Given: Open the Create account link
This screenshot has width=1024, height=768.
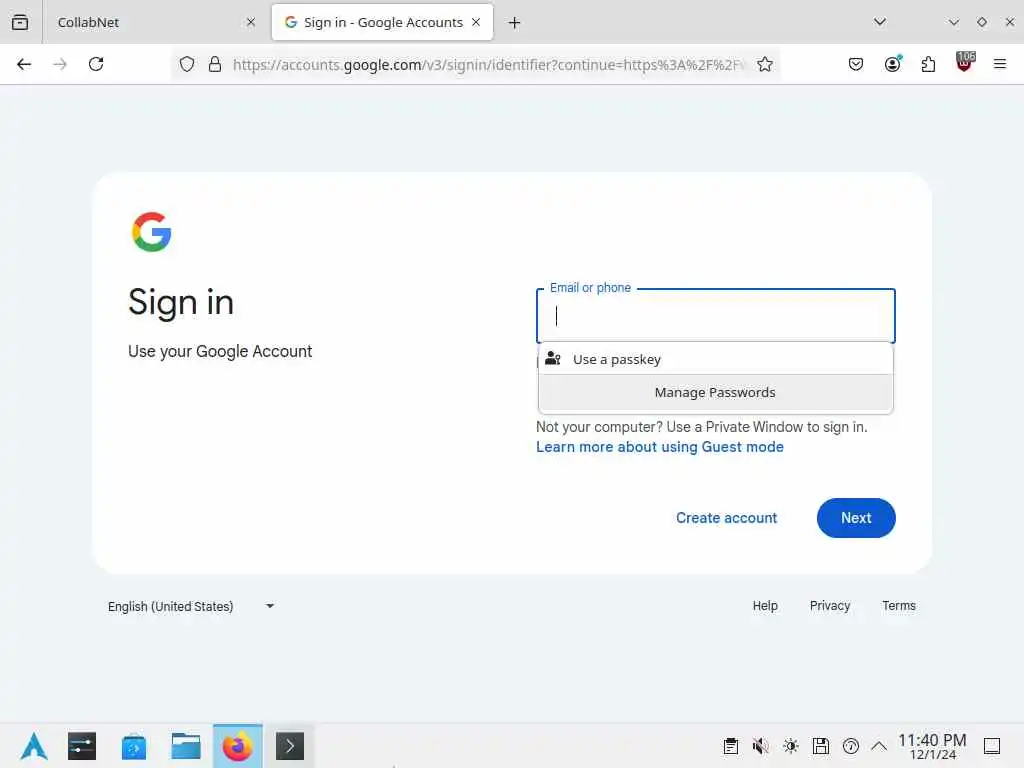Looking at the screenshot, I should [726, 518].
